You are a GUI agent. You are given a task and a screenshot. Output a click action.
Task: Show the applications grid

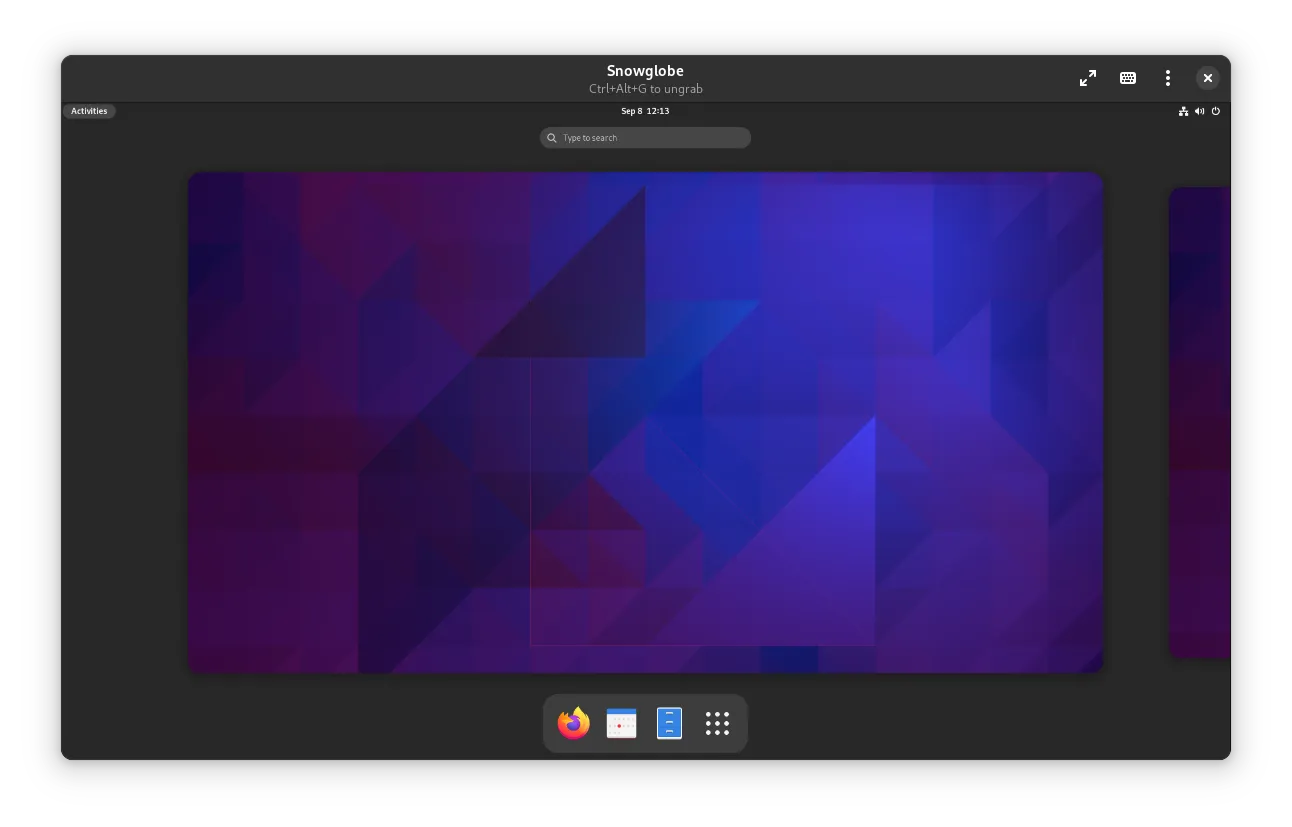pyautogui.click(x=717, y=723)
